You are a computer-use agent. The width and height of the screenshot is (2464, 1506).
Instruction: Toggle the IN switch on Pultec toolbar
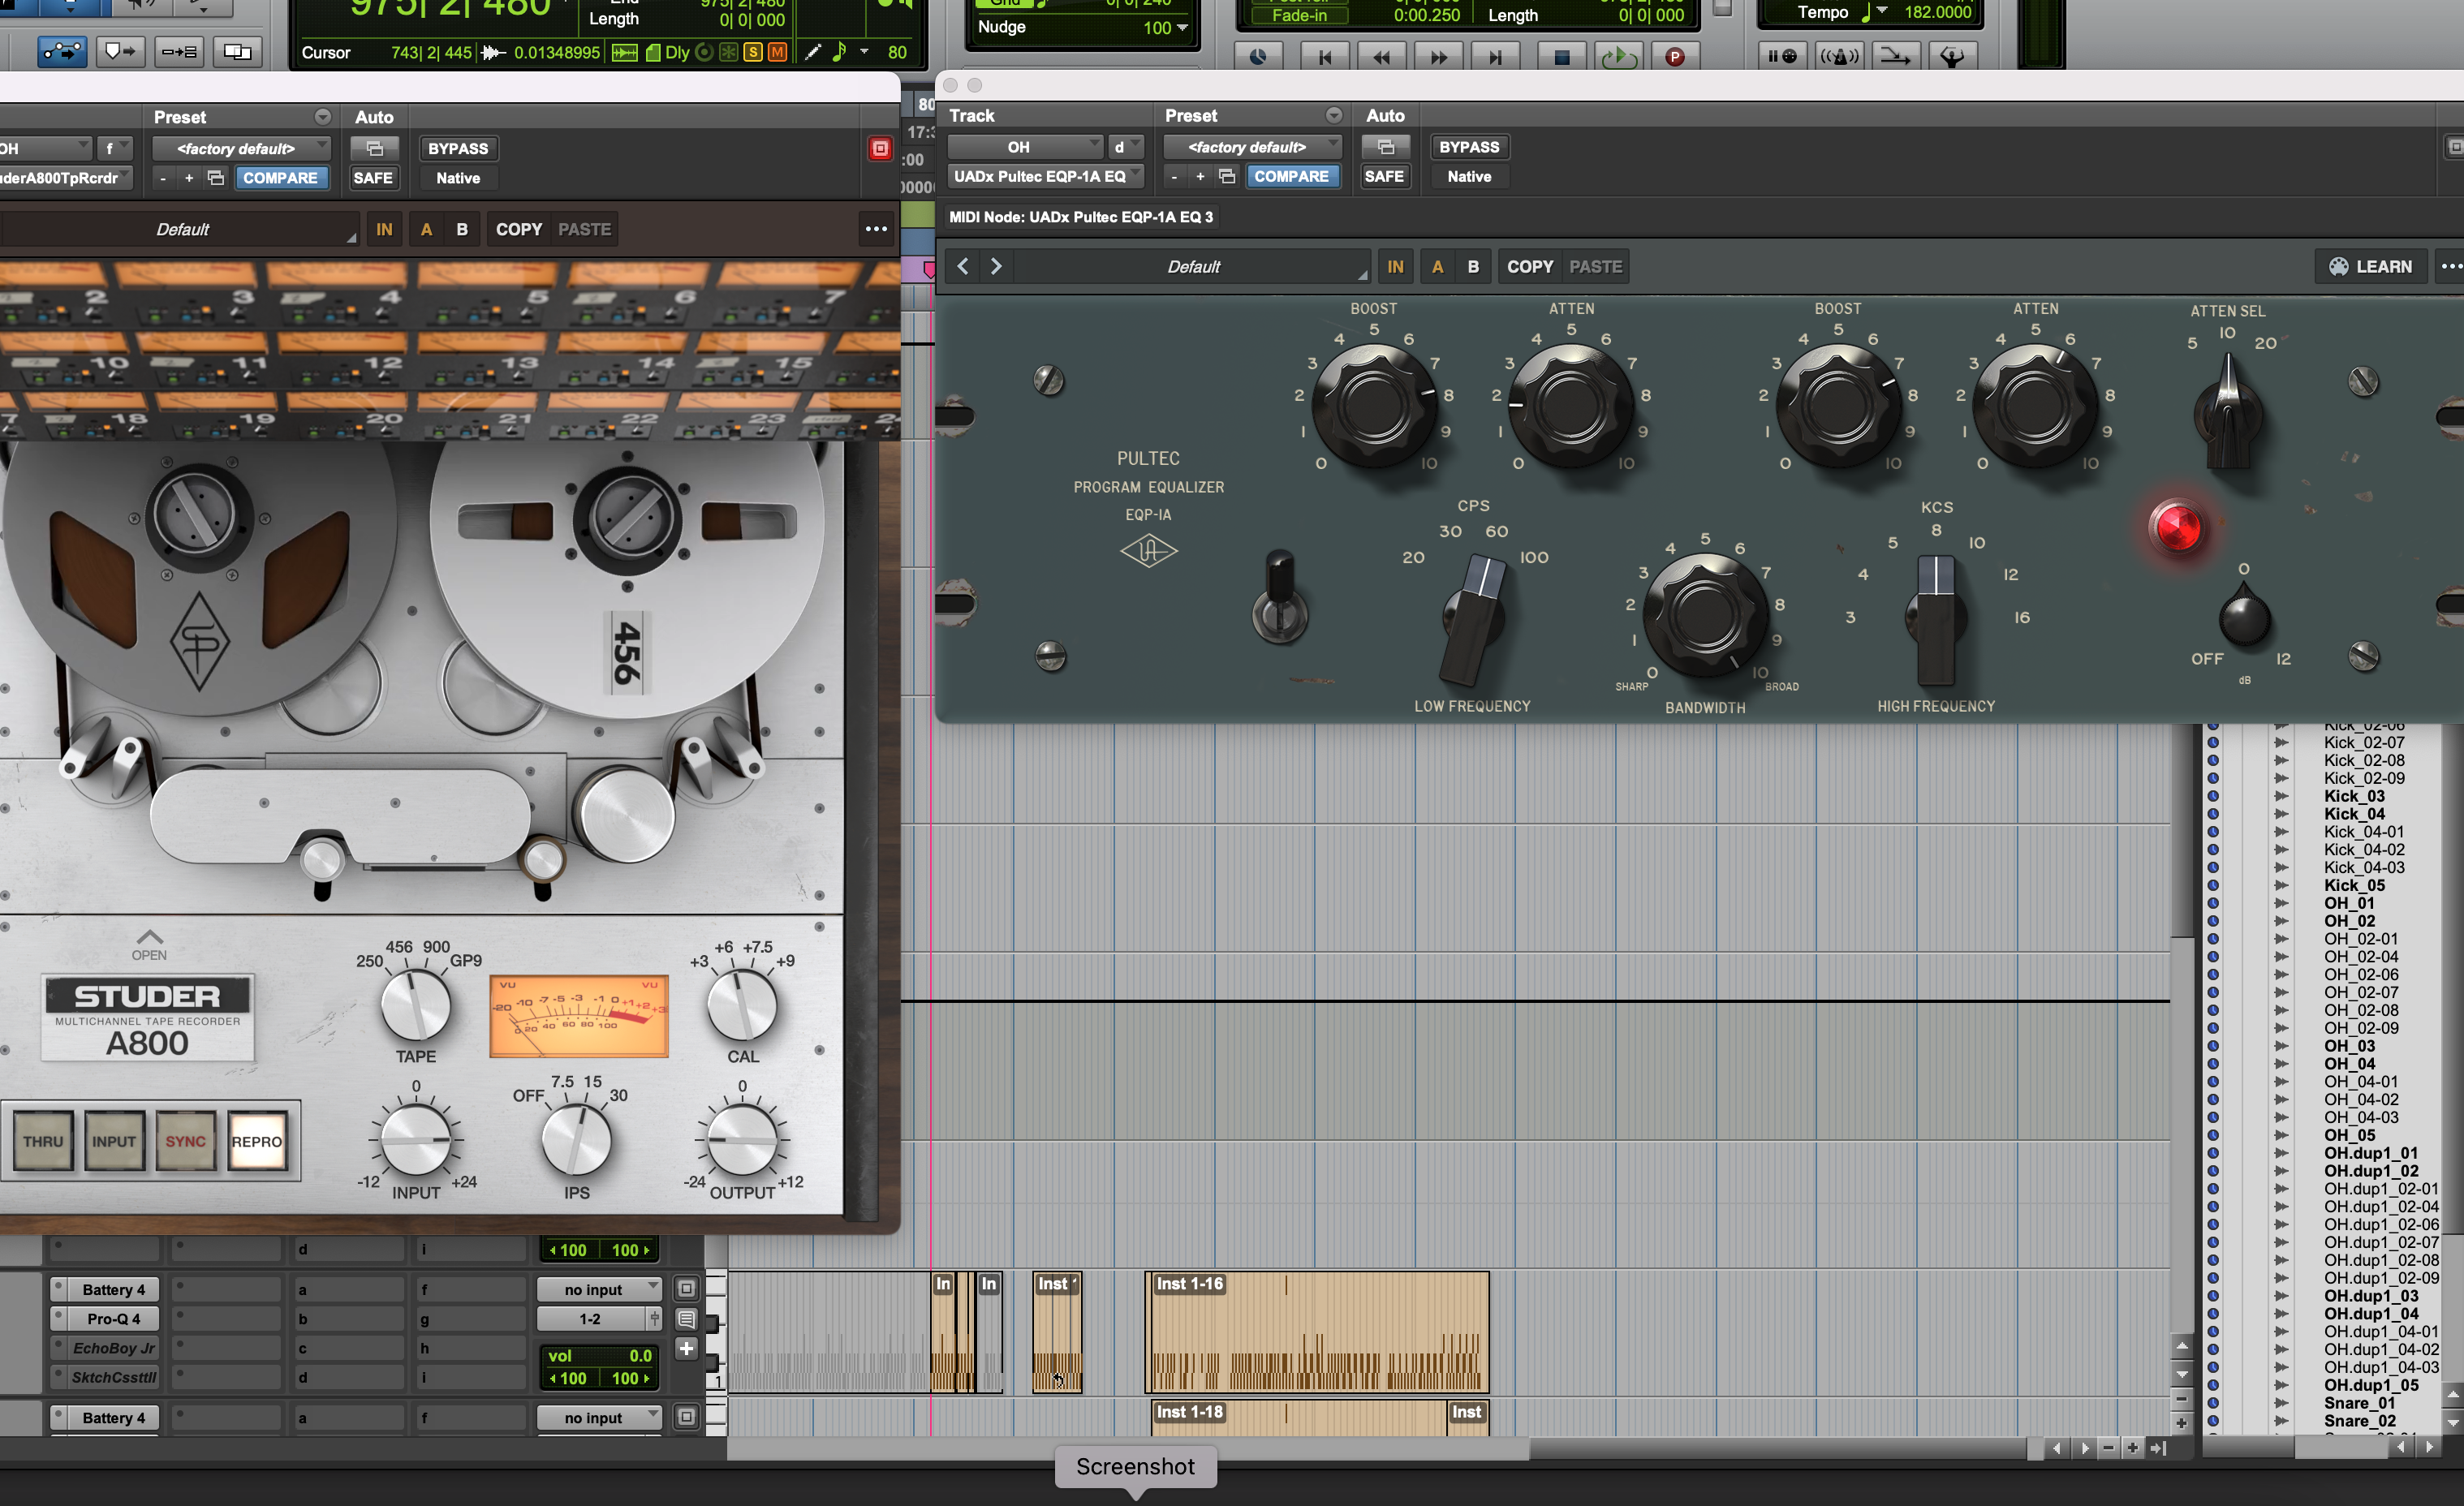click(x=1395, y=267)
